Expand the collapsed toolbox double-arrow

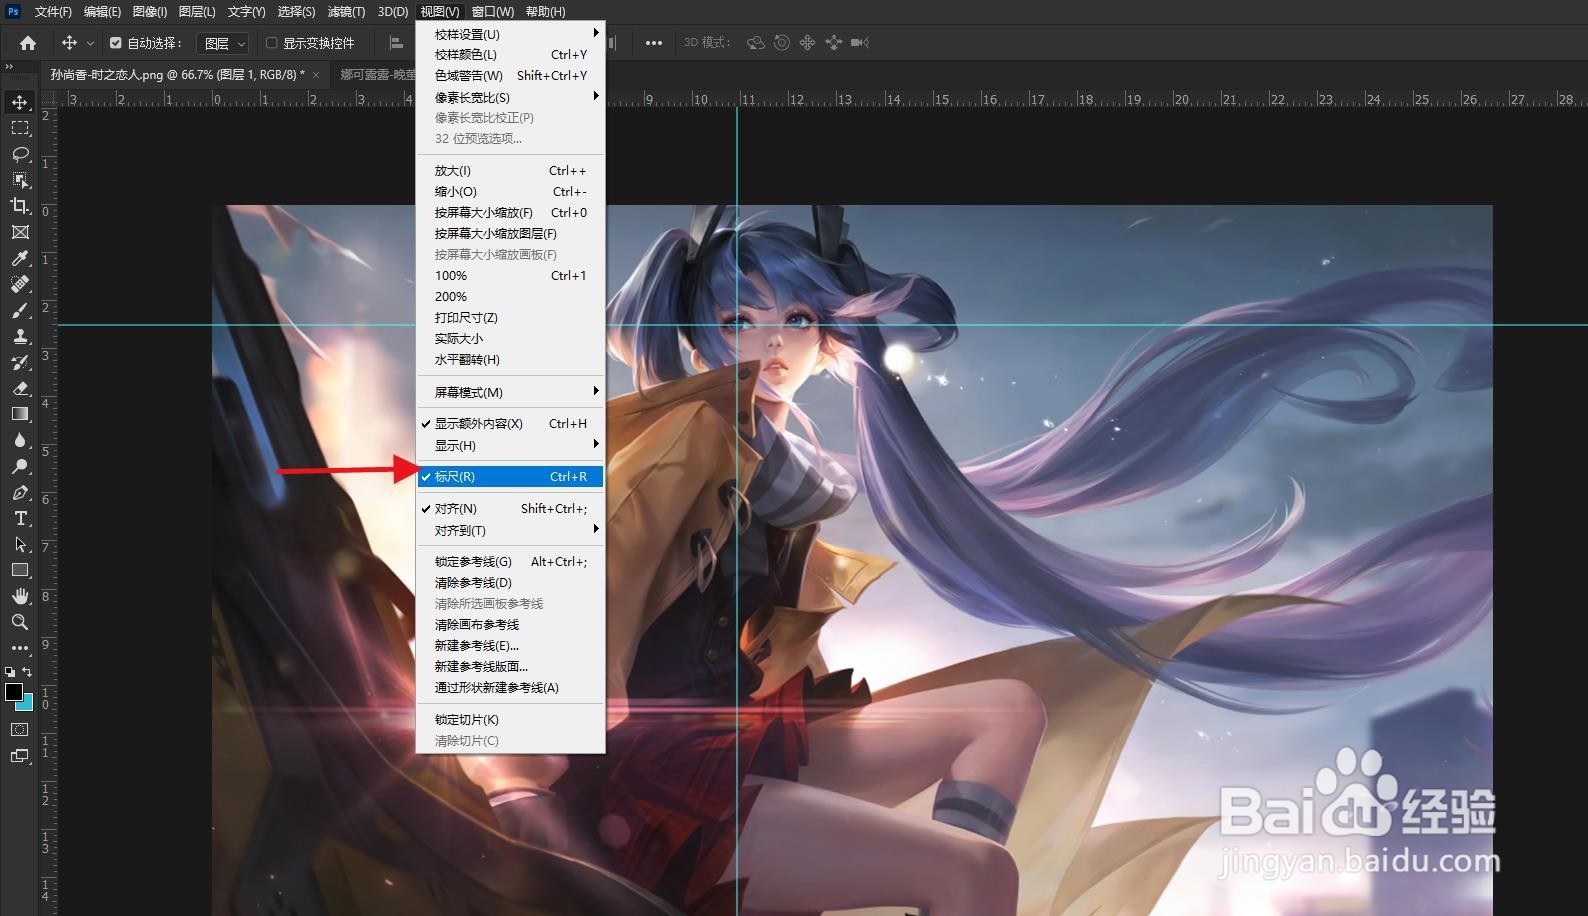click(10, 67)
